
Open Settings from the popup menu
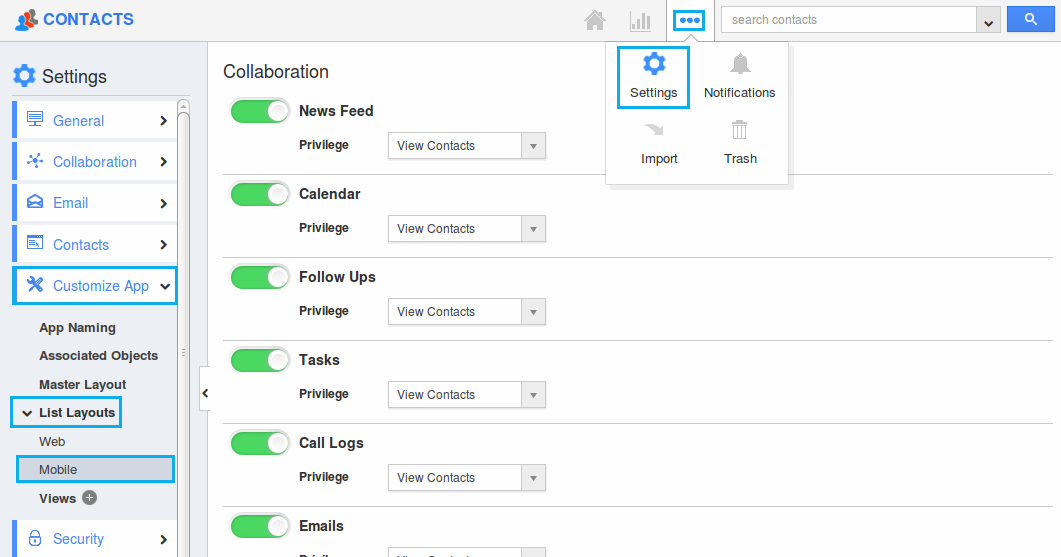654,77
